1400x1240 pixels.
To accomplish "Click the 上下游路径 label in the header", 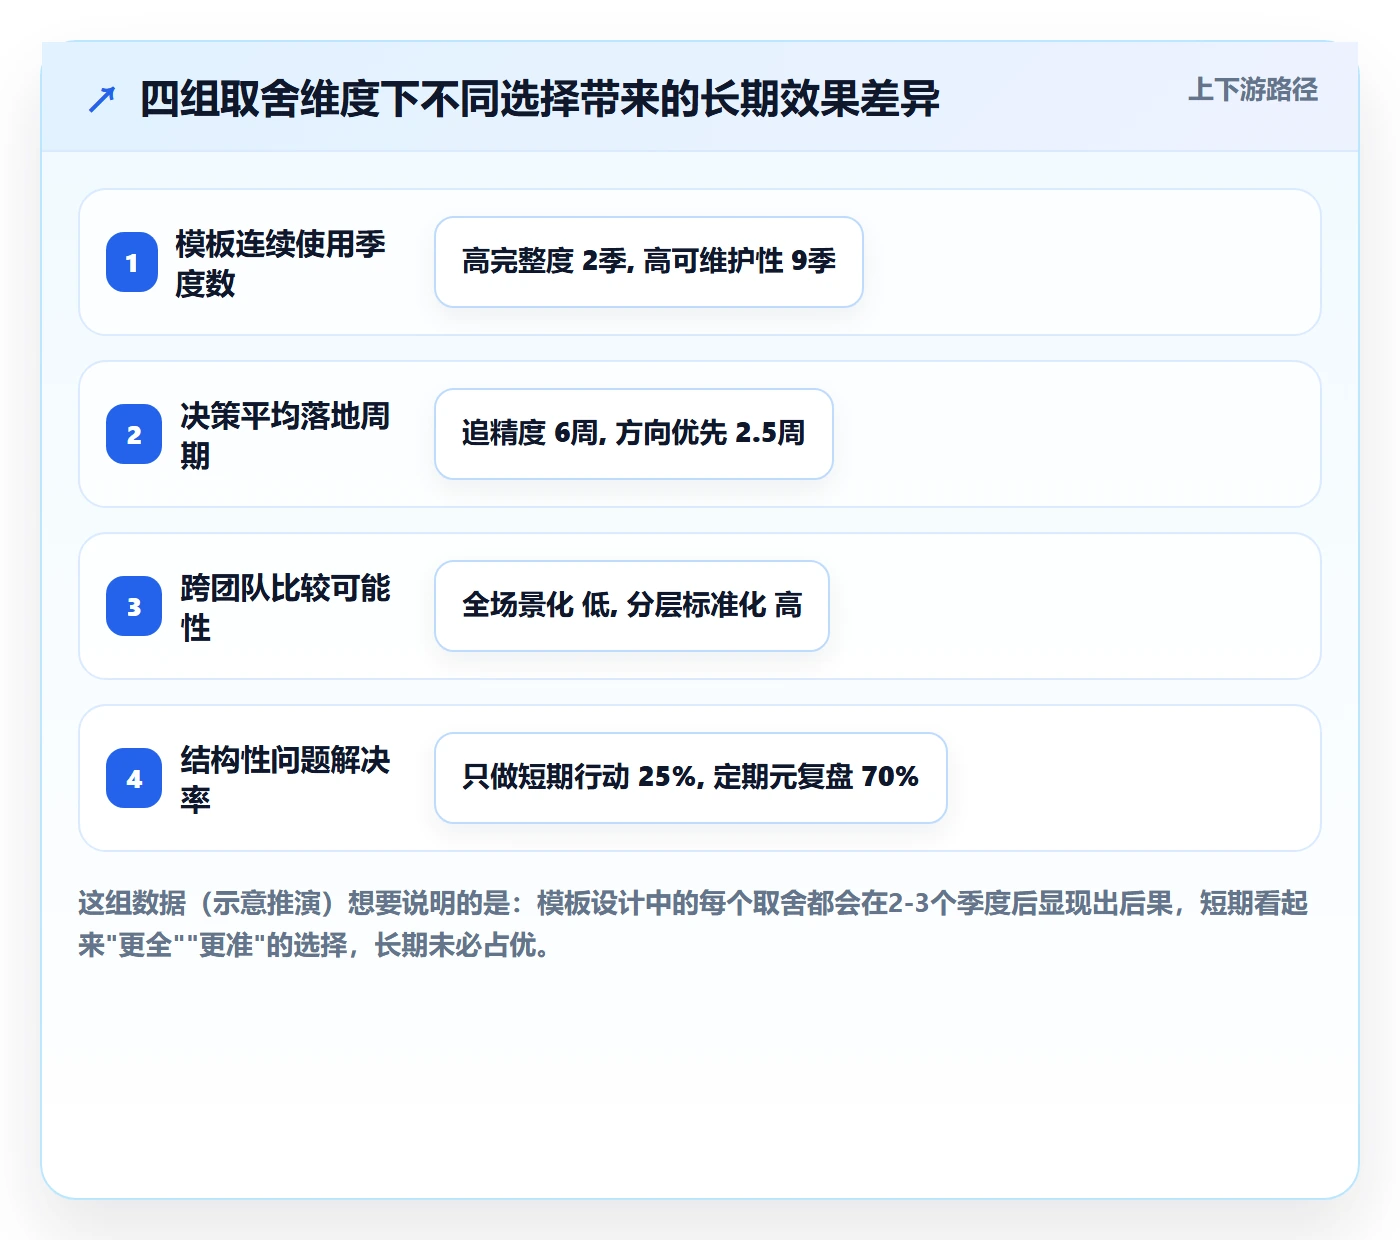I will click(1253, 90).
